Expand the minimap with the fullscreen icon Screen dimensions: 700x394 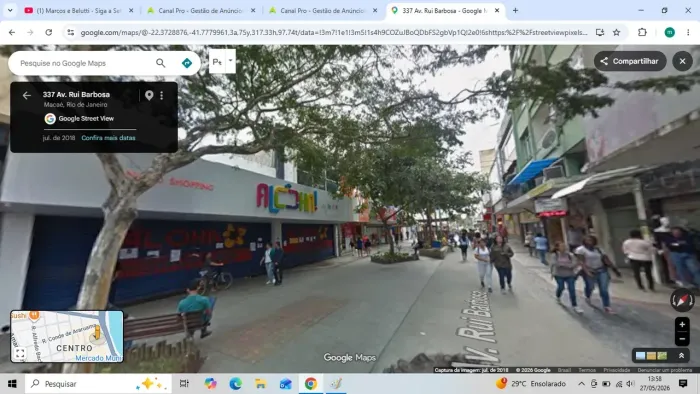click(20, 354)
